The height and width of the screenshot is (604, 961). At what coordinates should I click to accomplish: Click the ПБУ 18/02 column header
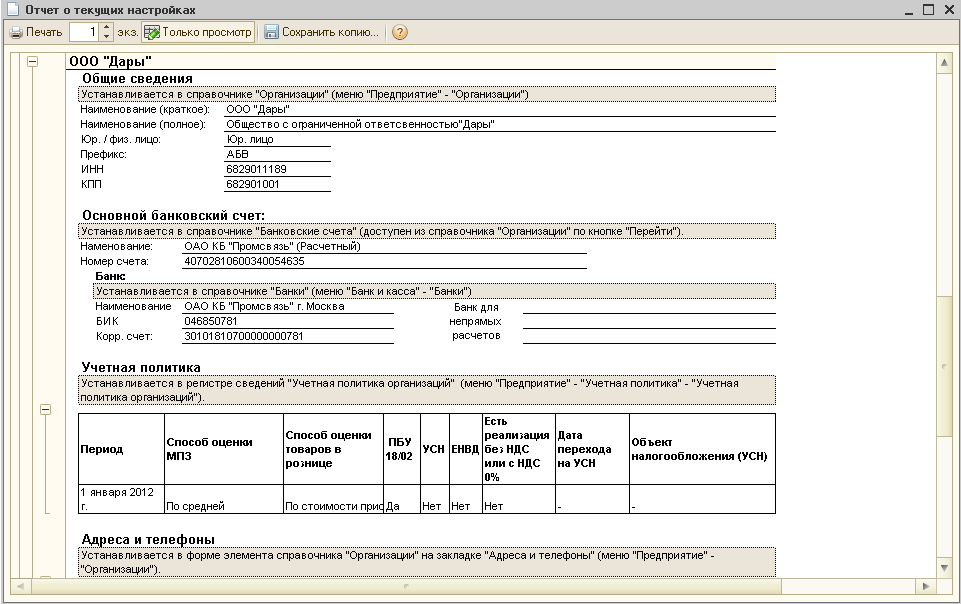click(401, 449)
